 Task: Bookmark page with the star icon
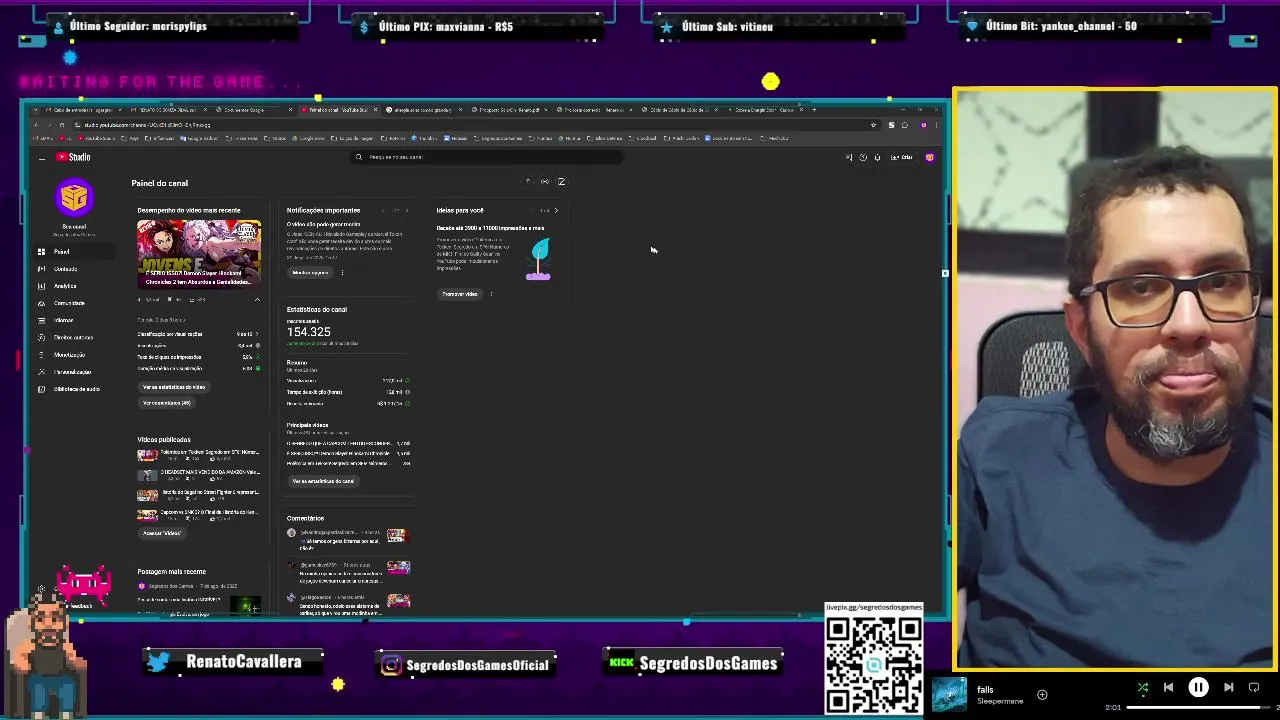point(873,125)
